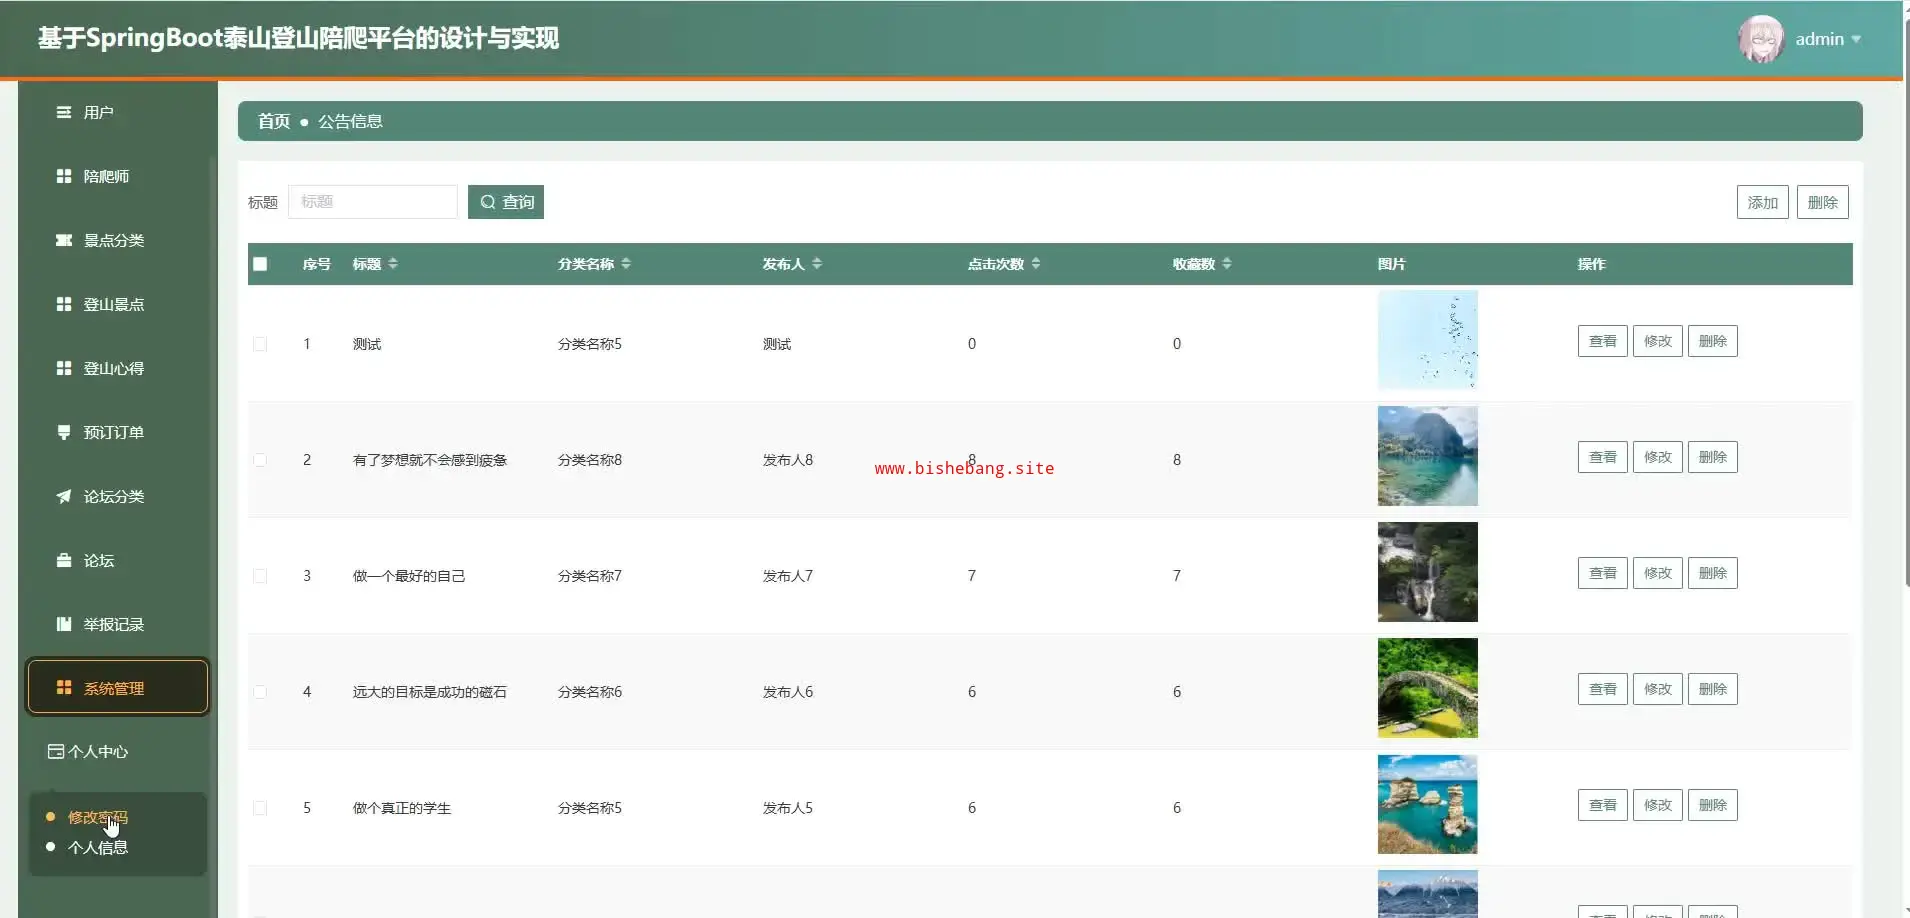Screen dimensions: 1910x918
Task: Sort the table by 点击次数 column arrows
Action: coord(1036,264)
